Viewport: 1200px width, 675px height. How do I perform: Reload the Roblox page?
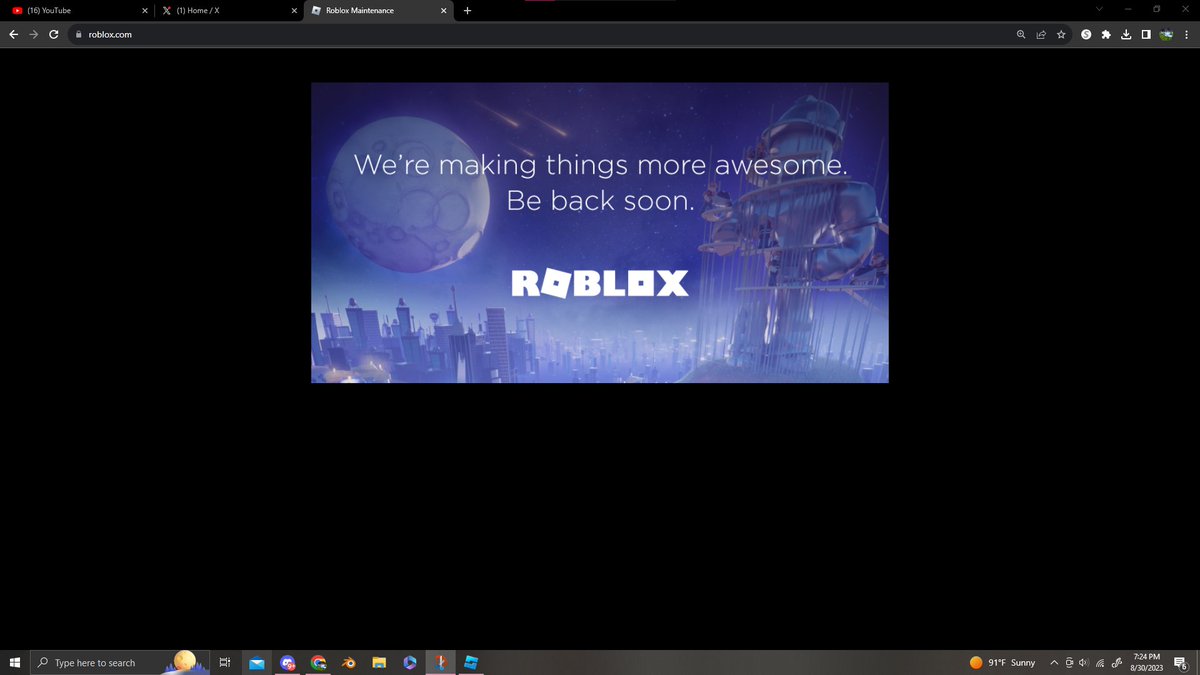(x=53, y=34)
